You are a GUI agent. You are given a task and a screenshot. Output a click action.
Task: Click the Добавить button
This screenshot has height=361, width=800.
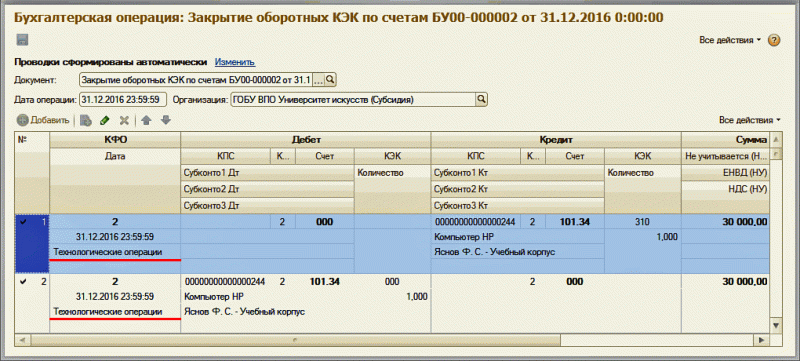pos(42,120)
